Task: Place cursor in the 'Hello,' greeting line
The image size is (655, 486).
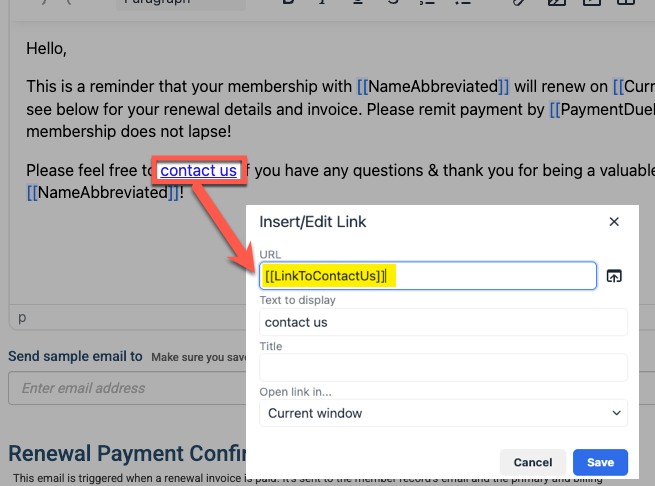Action: (x=46, y=49)
